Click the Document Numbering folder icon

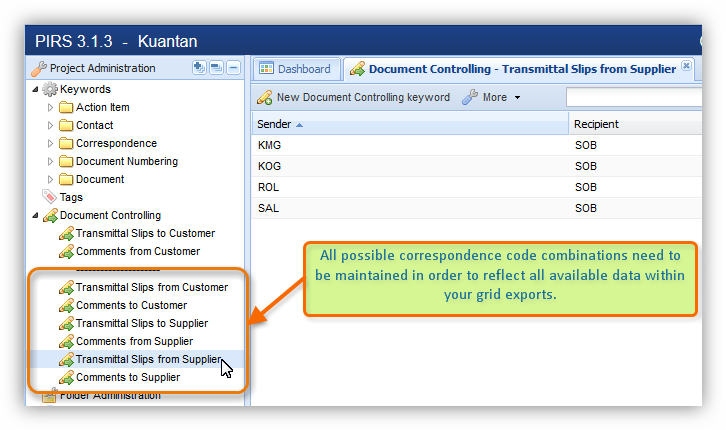66,162
